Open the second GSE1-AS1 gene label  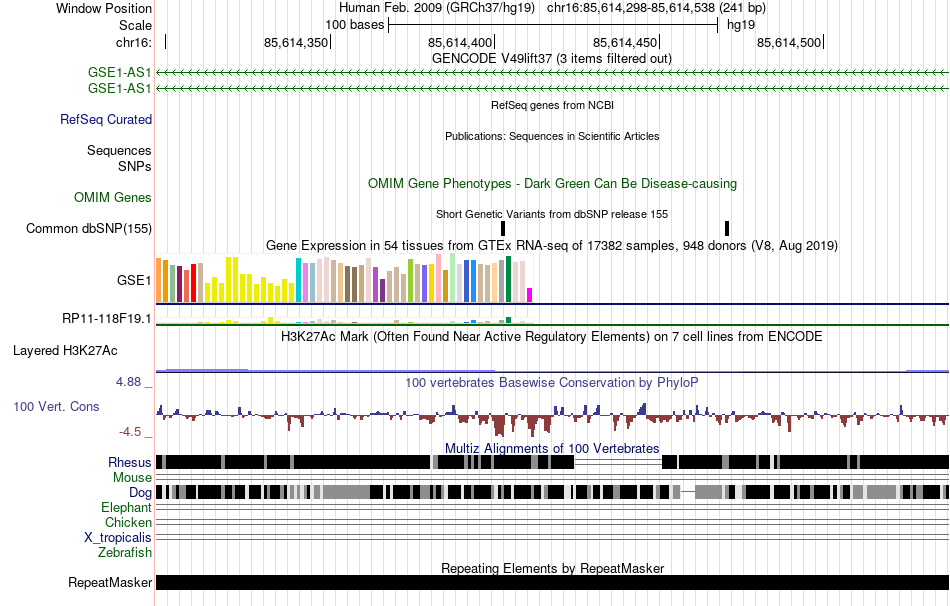point(119,88)
